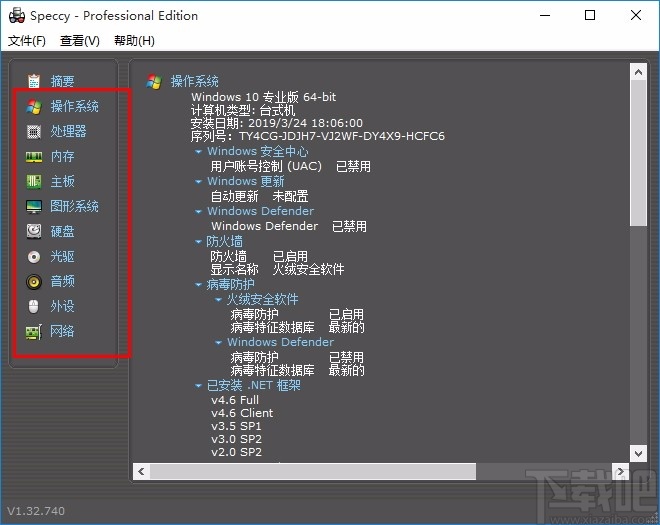Open the 硬盘 storage section
The height and width of the screenshot is (525, 660).
click(x=62, y=231)
